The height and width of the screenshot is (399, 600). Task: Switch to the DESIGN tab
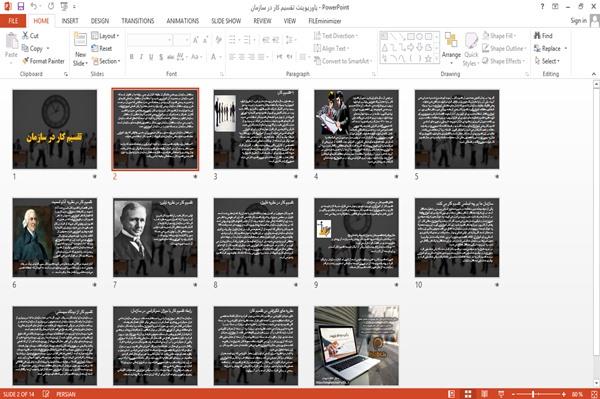100,21
